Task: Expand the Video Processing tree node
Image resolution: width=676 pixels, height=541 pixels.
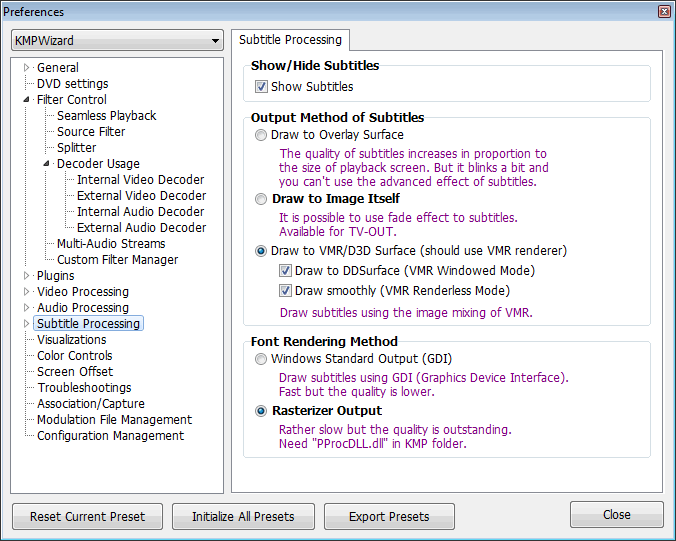Action: click(x=27, y=292)
